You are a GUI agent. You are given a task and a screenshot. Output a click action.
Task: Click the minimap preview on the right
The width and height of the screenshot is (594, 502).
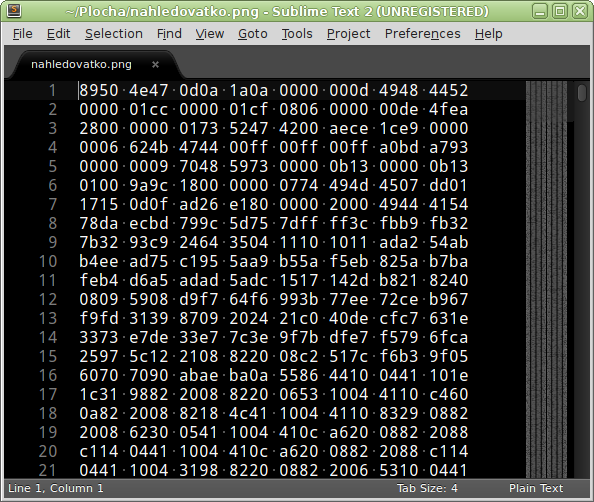(546, 280)
